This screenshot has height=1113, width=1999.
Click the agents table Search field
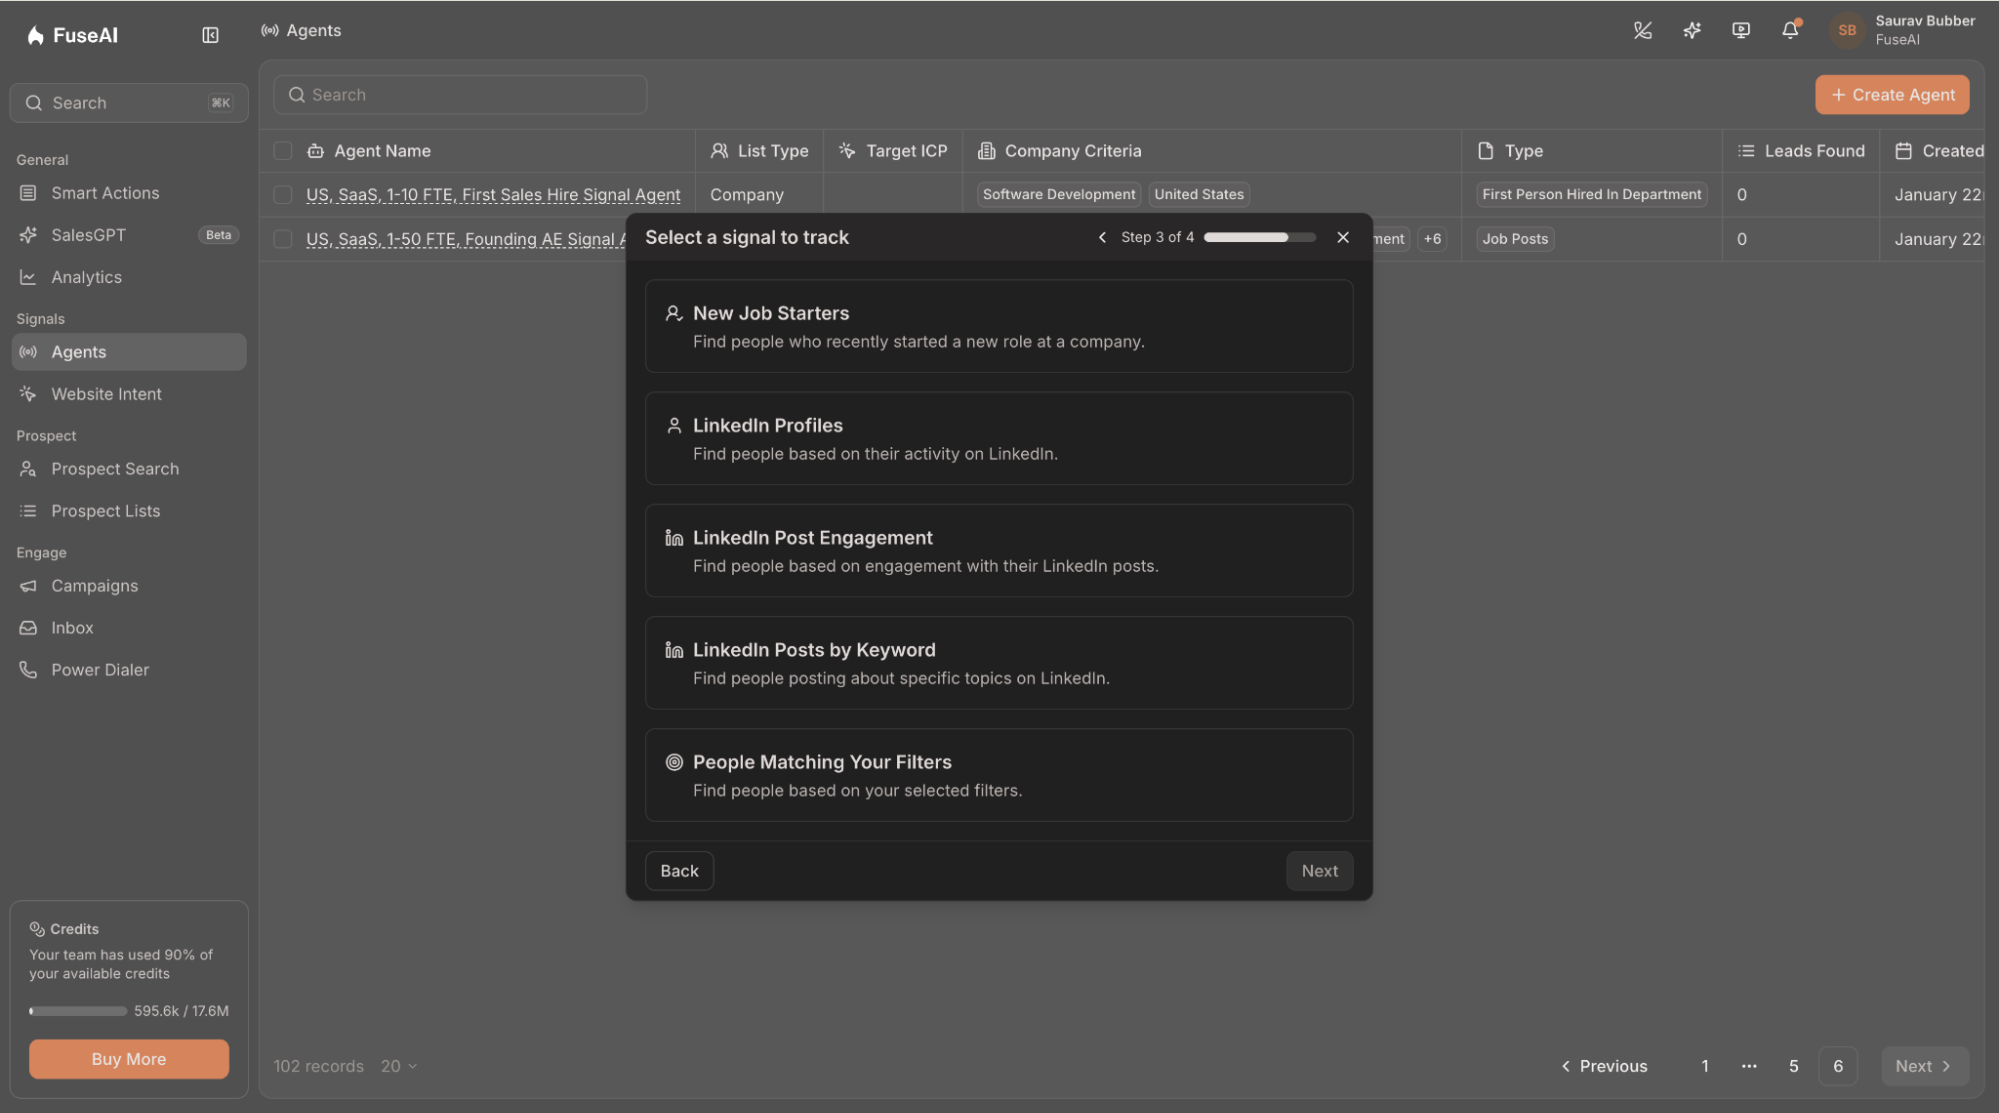[460, 95]
